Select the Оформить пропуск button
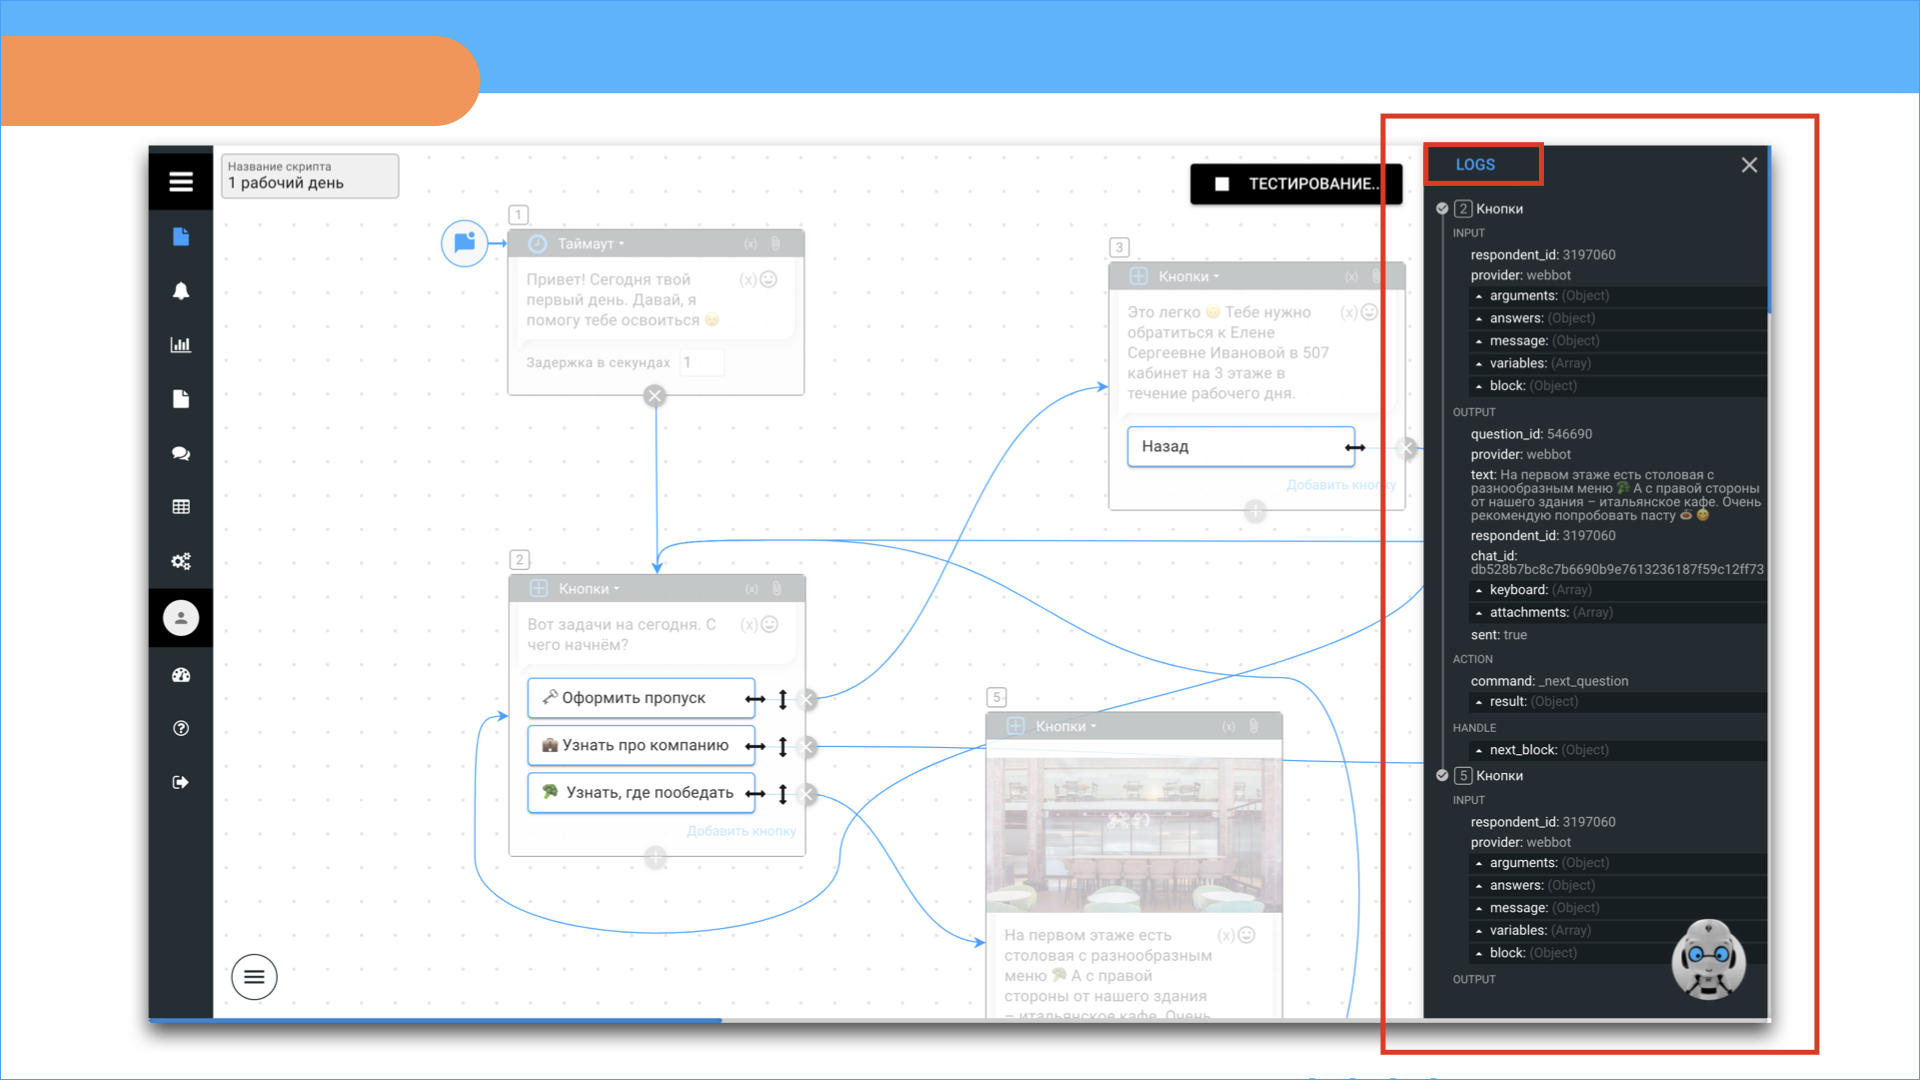1920x1080 pixels. (x=641, y=698)
